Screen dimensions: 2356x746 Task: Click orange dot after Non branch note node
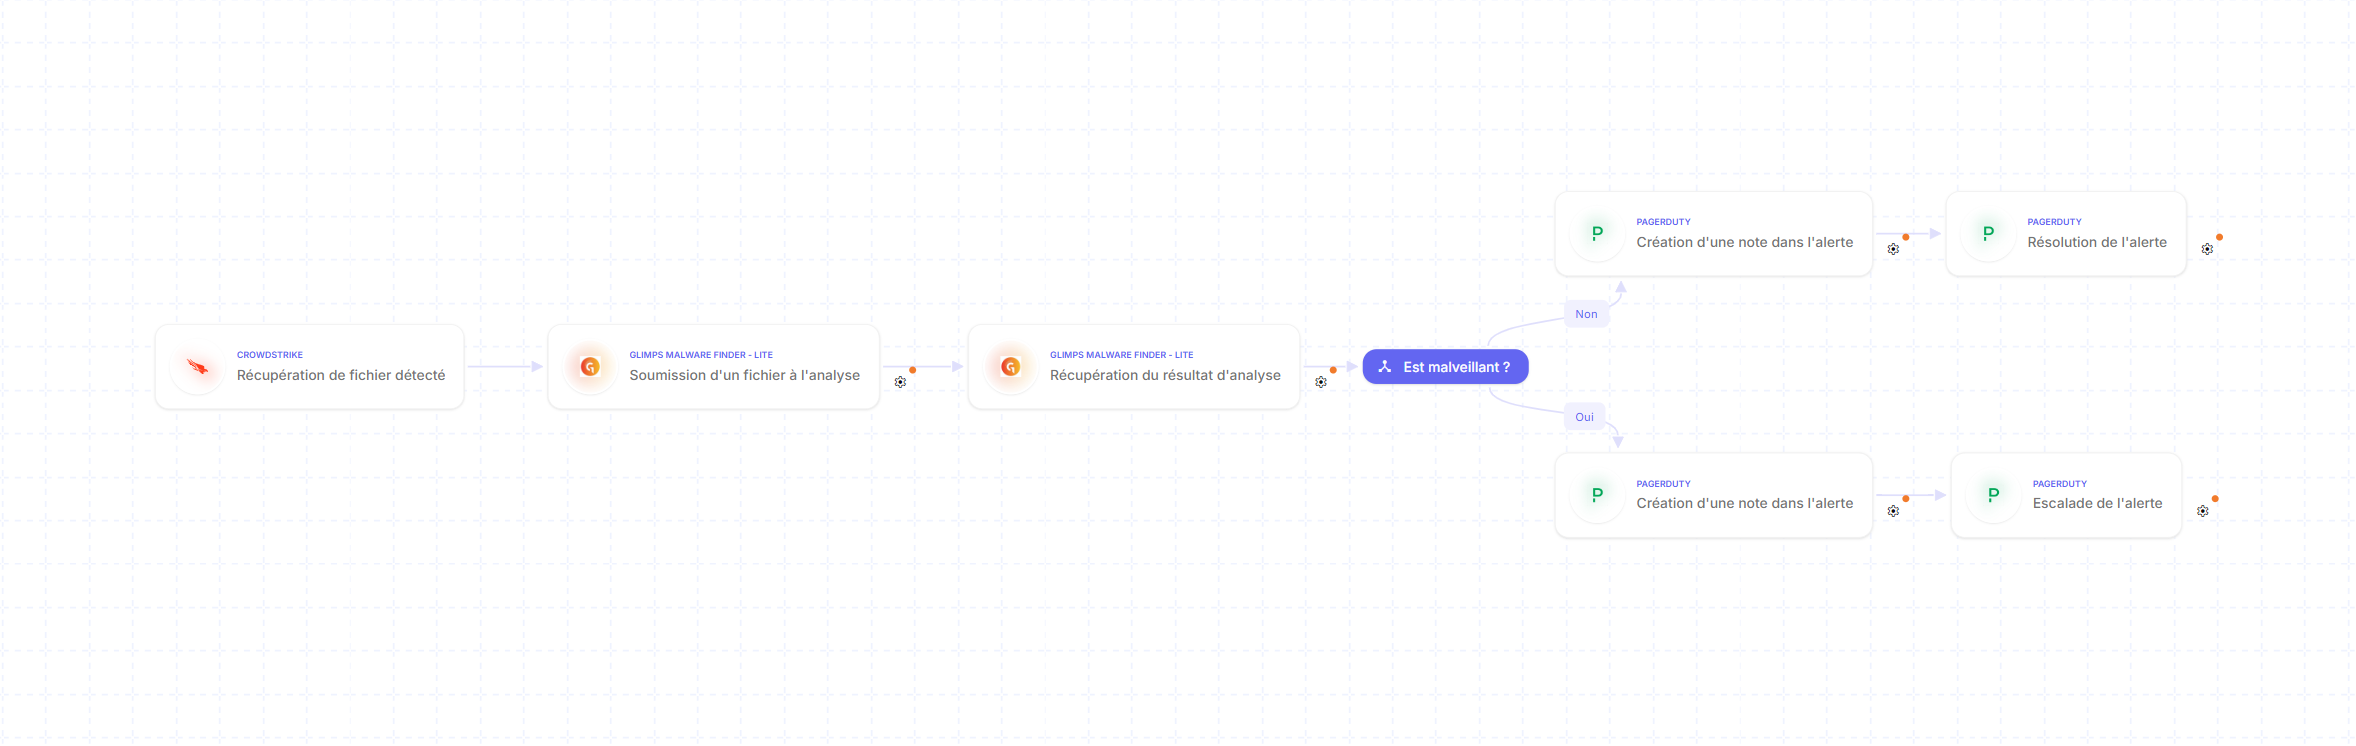1906,237
